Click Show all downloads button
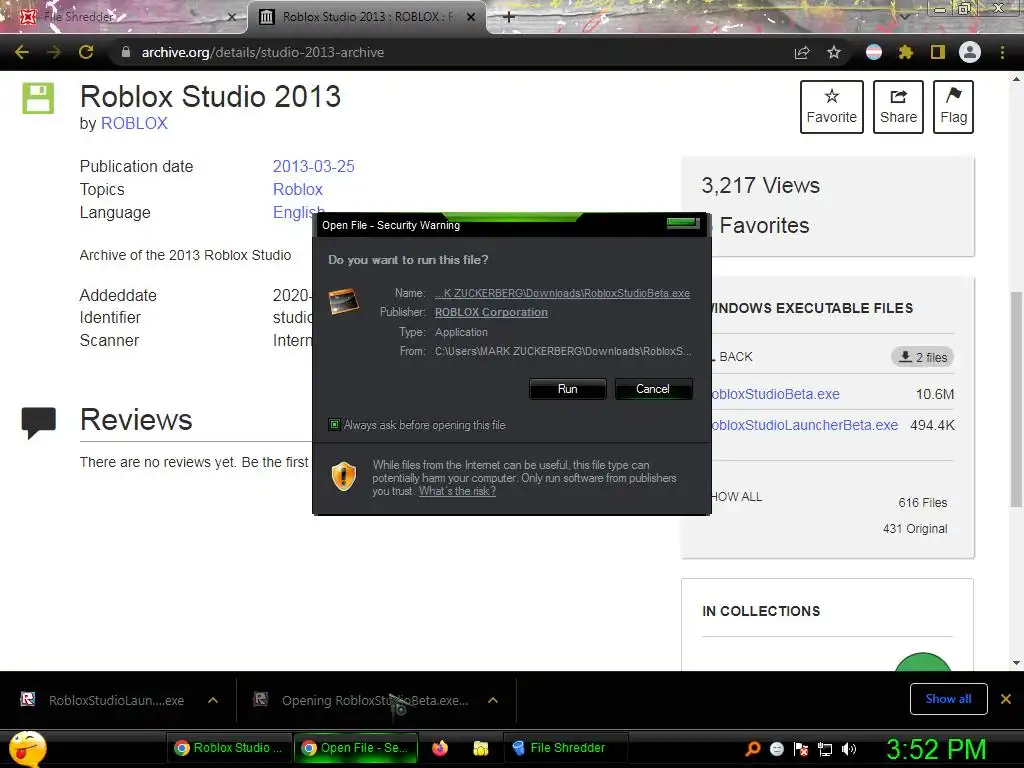Image resolution: width=1024 pixels, height=768 pixels. (948, 699)
